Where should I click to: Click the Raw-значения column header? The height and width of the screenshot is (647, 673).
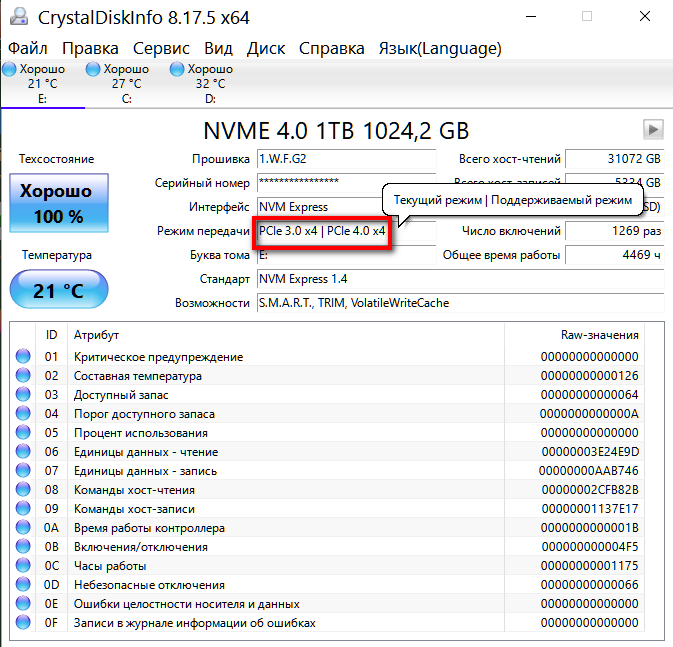pyautogui.click(x=574, y=335)
